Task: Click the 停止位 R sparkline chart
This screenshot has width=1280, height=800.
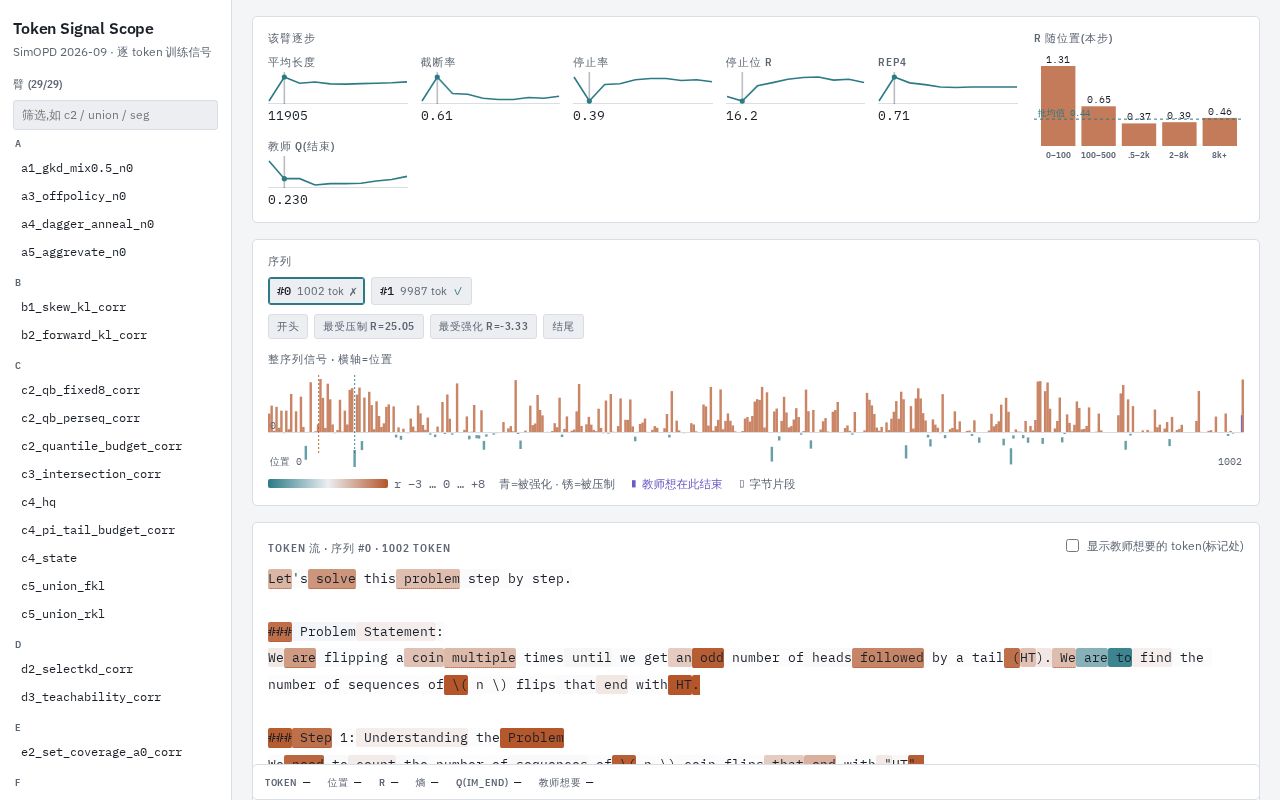Action: (x=796, y=88)
